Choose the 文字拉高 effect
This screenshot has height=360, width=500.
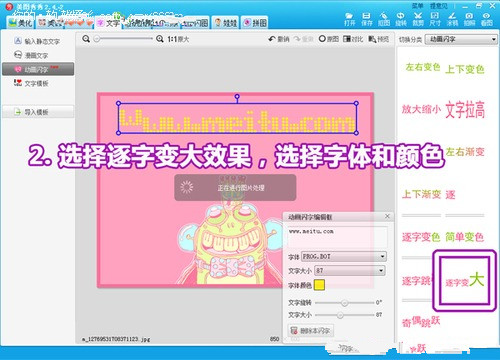[x=465, y=110]
